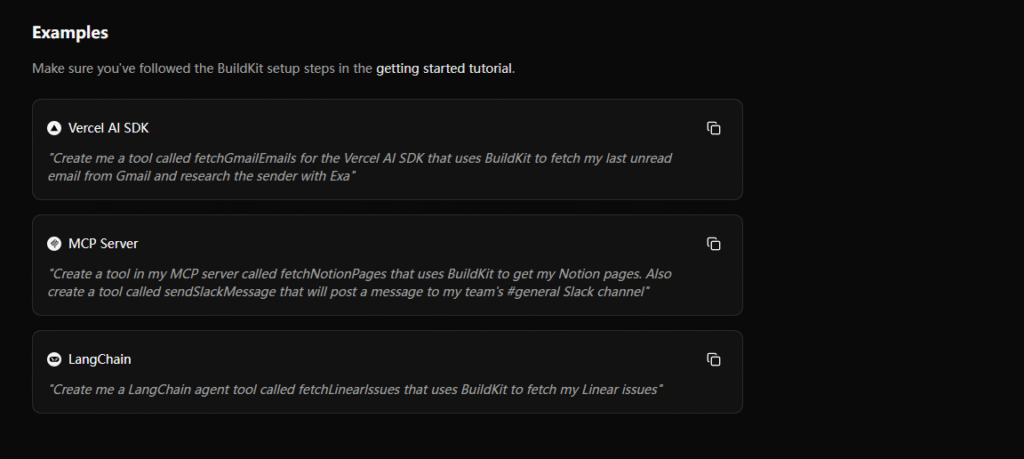Copy the MCP Server example prompt
This screenshot has width=1024, height=459.
(x=714, y=244)
